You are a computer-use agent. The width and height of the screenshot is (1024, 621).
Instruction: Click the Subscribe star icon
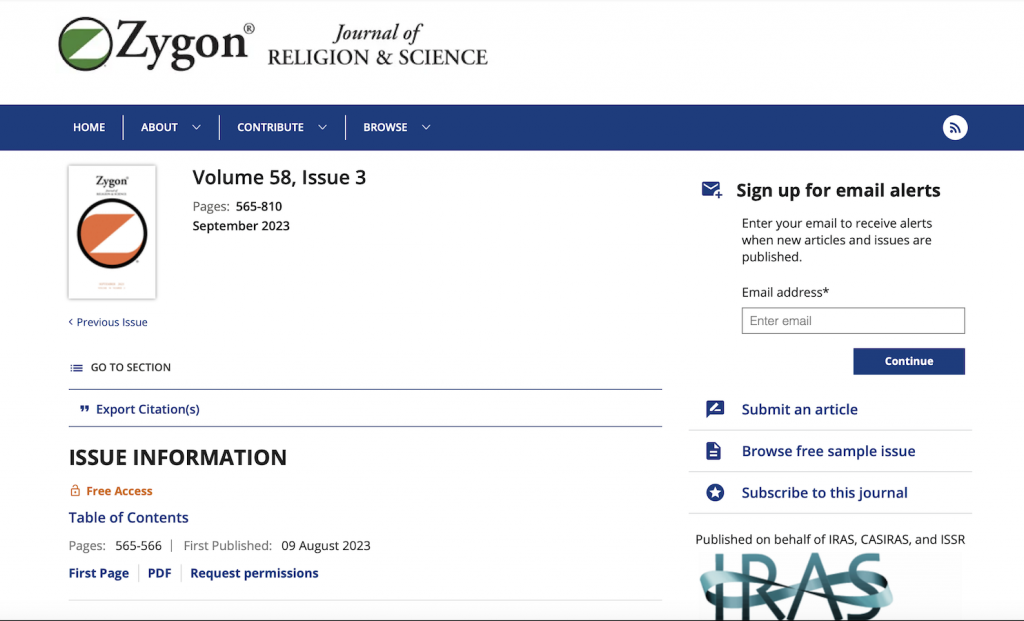[x=714, y=493]
